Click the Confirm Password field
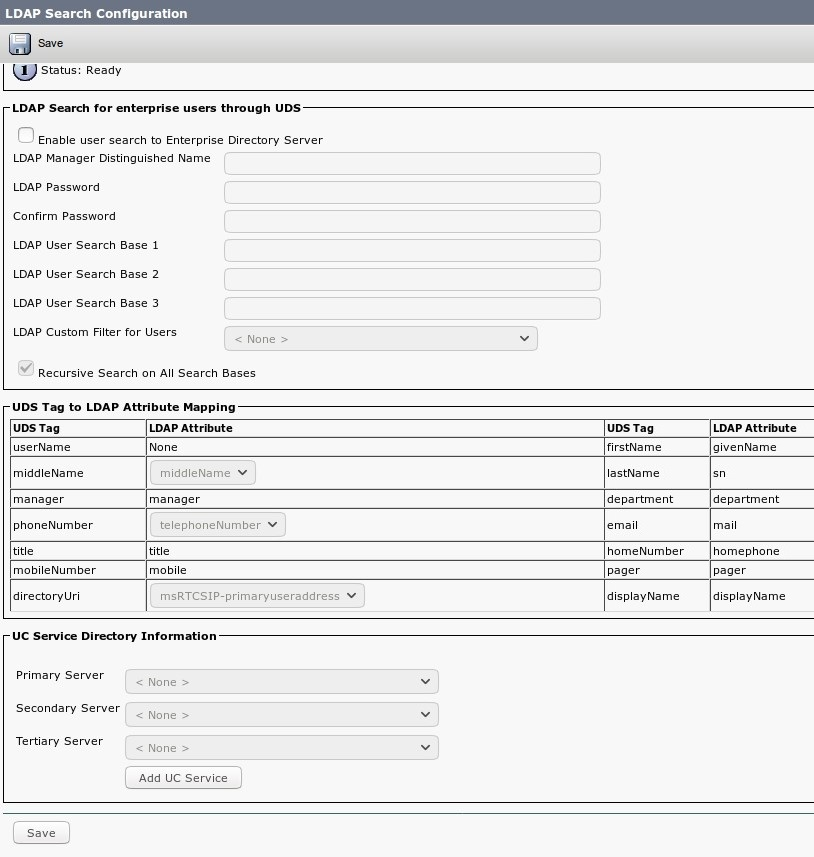 click(412, 221)
